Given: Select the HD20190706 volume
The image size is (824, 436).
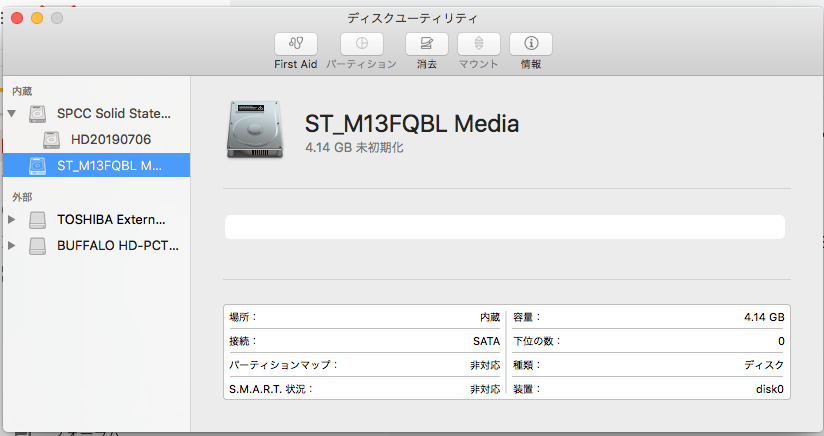Looking at the screenshot, I should (x=110, y=139).
